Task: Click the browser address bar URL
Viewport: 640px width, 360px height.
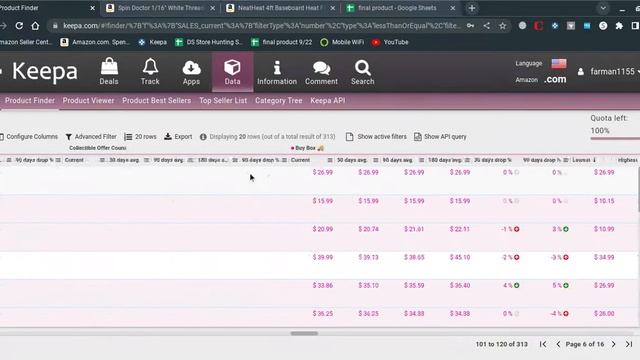Action: pyautogui.click(x=261, y=26)
